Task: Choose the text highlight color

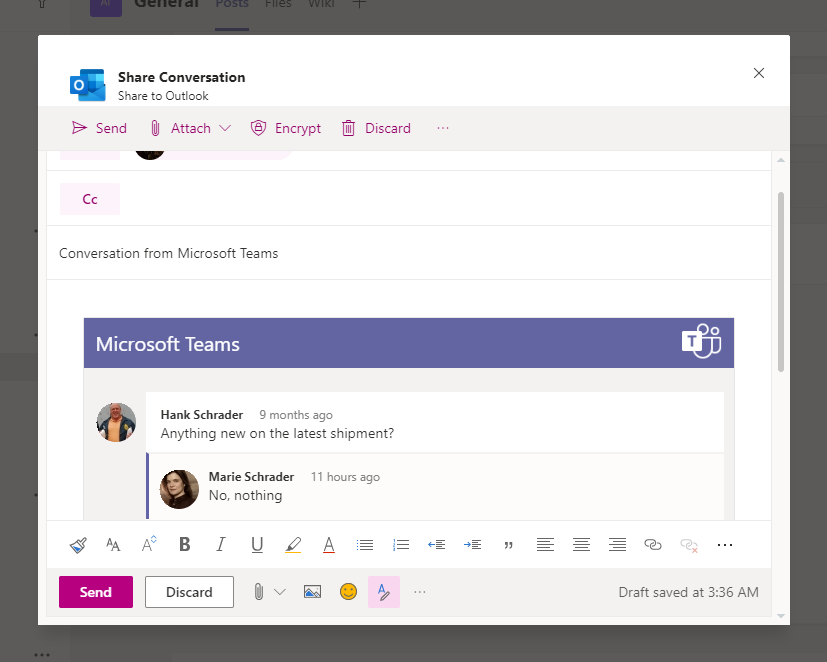Action: click(293, 545)
